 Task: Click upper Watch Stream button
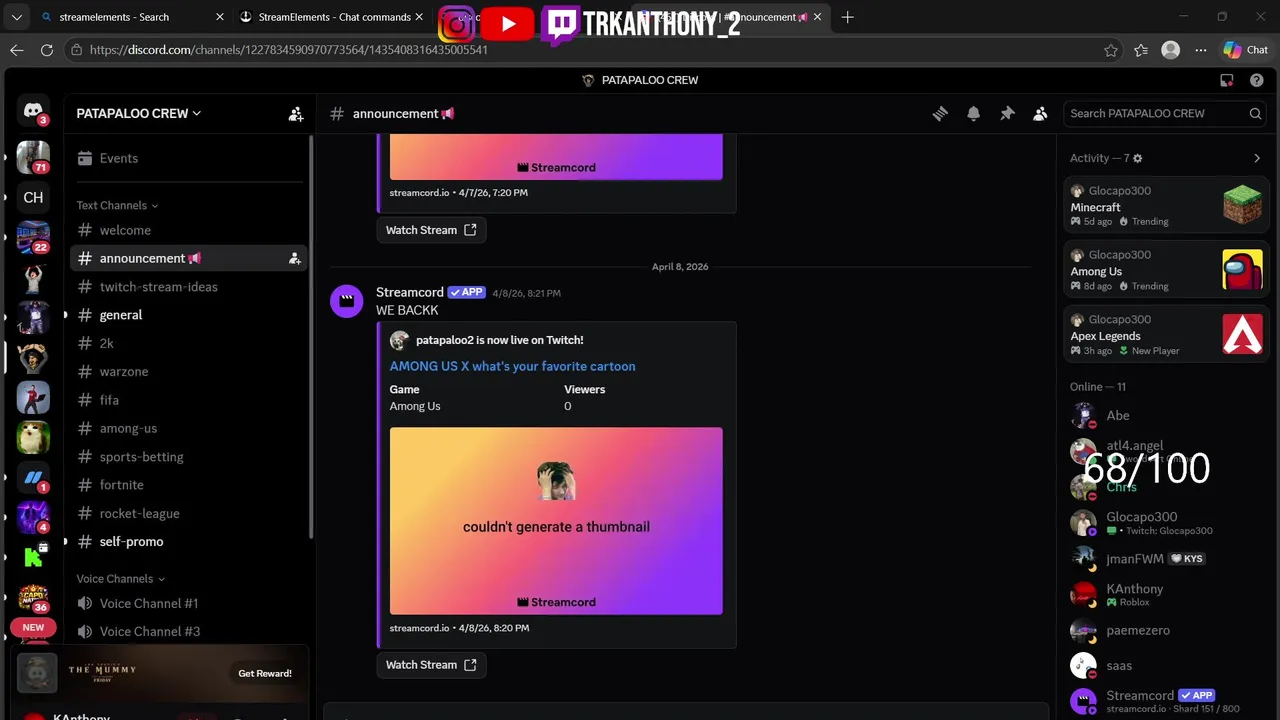click(431, 230)
